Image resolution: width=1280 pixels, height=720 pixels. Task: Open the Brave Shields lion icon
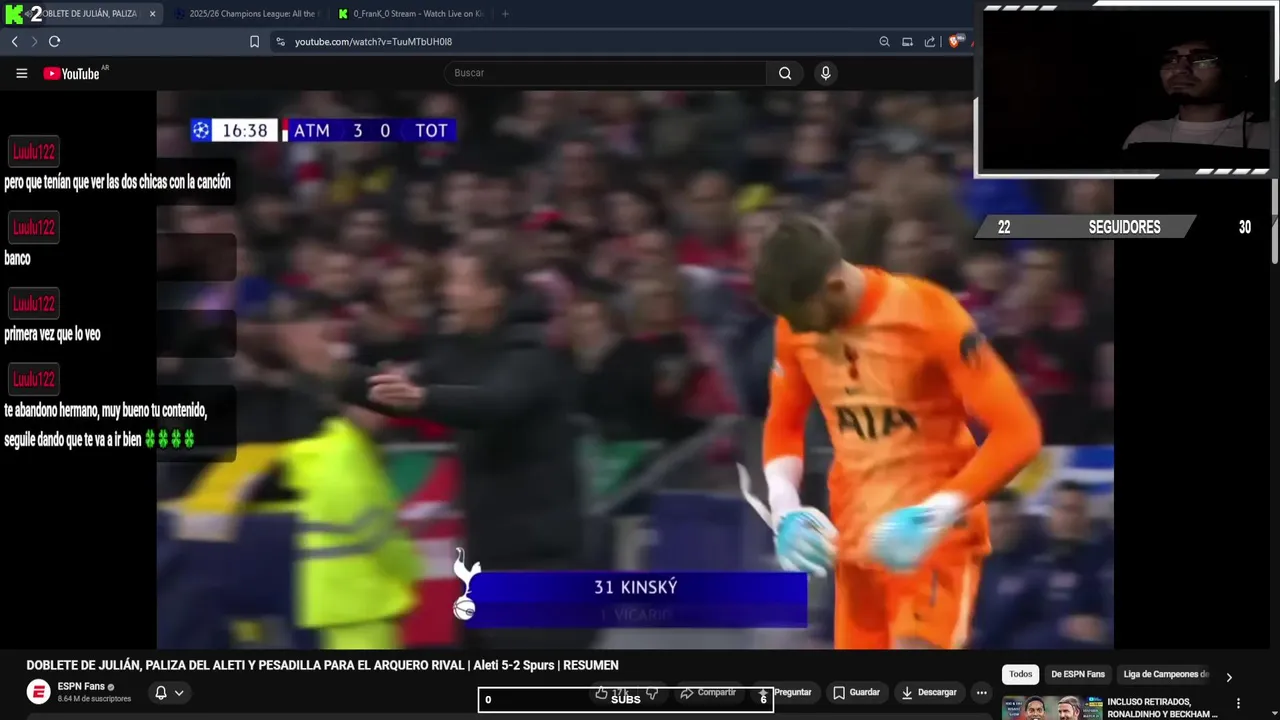pyautogui.click(x=955, y=42)
